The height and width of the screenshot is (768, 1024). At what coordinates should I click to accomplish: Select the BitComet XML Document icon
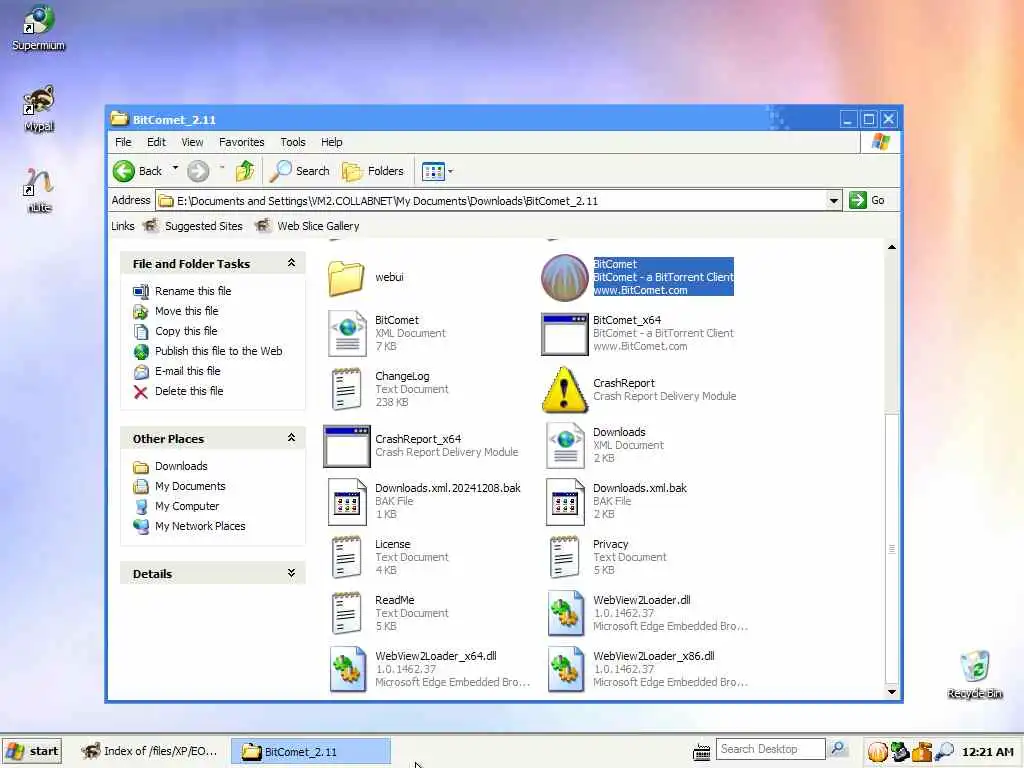pos(347,333)
